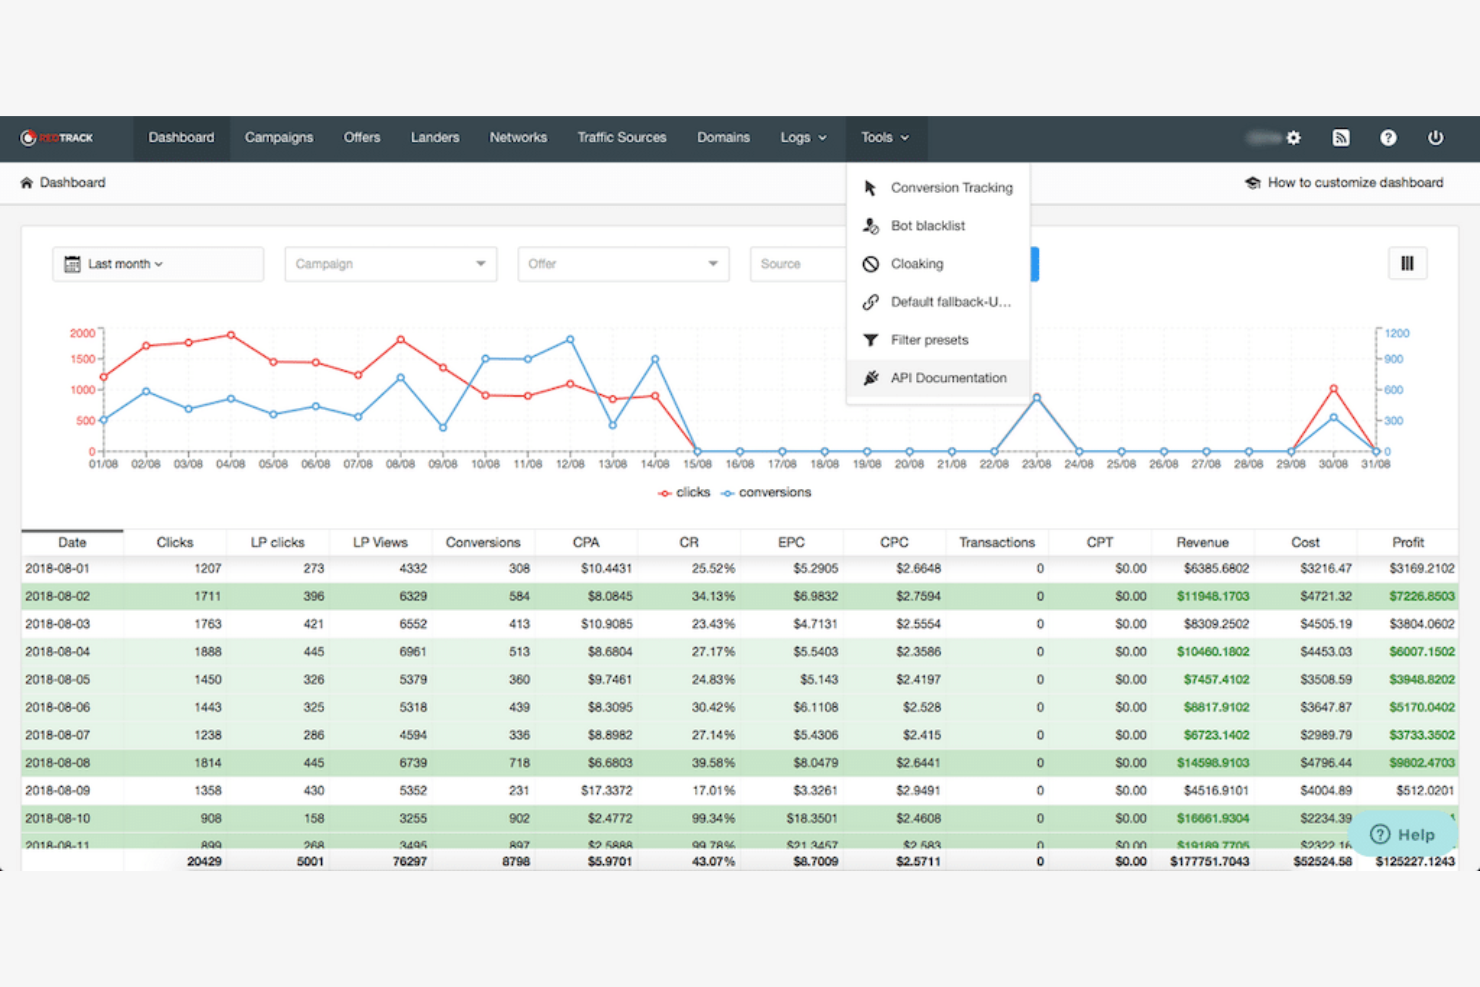This screenshot has height=987, width=1480.
Task: Click the column configuration icon near the chart
Action: (x=1407, y=263)
